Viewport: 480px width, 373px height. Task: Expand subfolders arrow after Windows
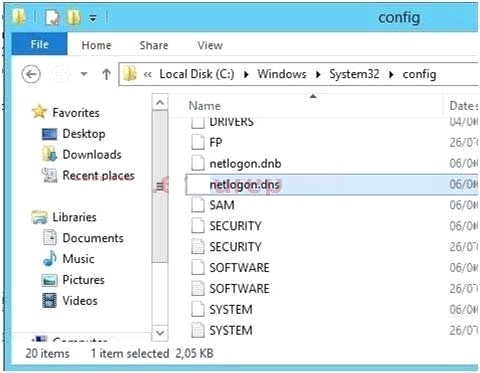pyautogui.click(x=318, y=74)
